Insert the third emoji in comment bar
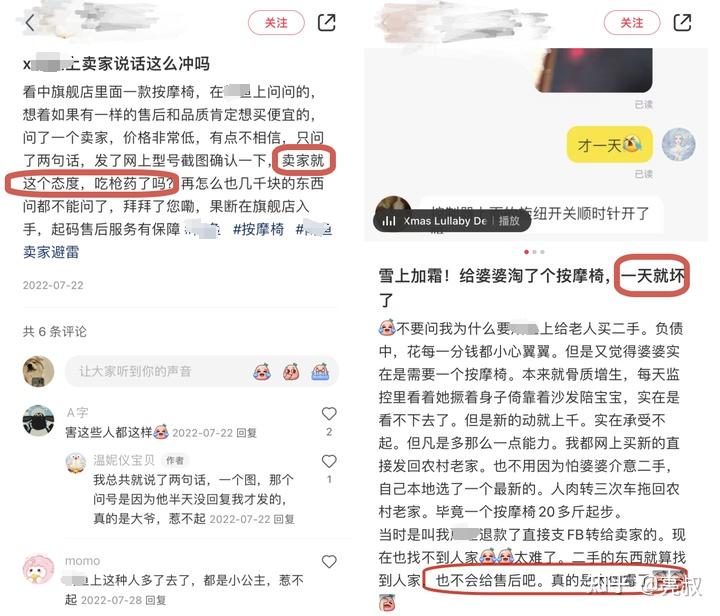This screenshot has width=720, height=616. coord(321,372)
